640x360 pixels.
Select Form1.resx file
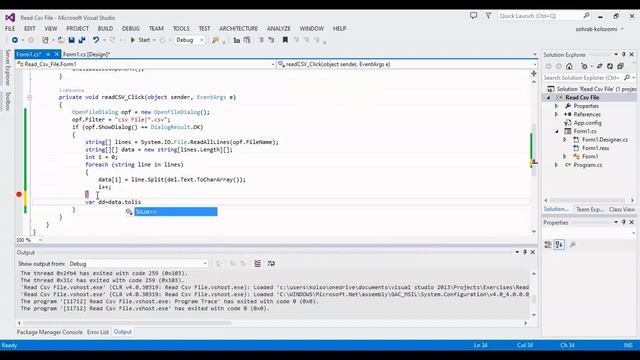tap(596, 148)
